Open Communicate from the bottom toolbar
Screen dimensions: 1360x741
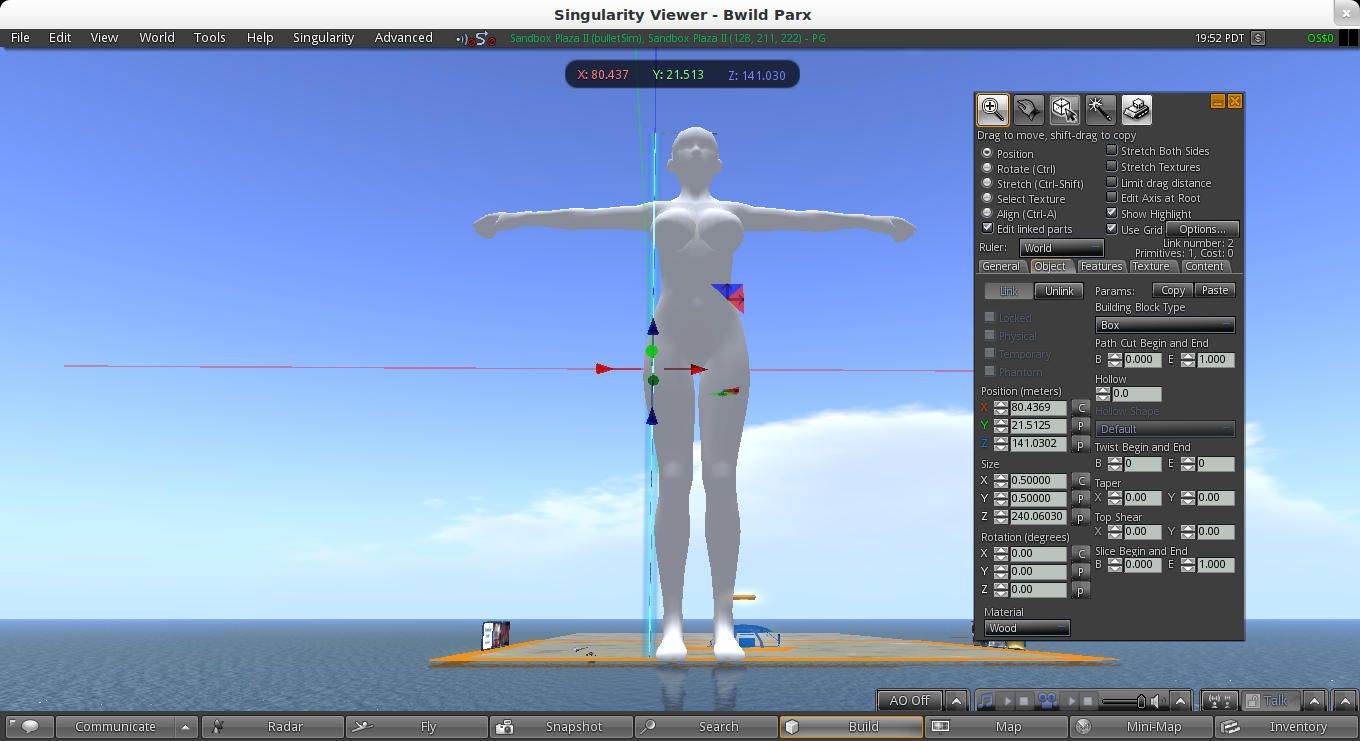[x=115, y=727]
